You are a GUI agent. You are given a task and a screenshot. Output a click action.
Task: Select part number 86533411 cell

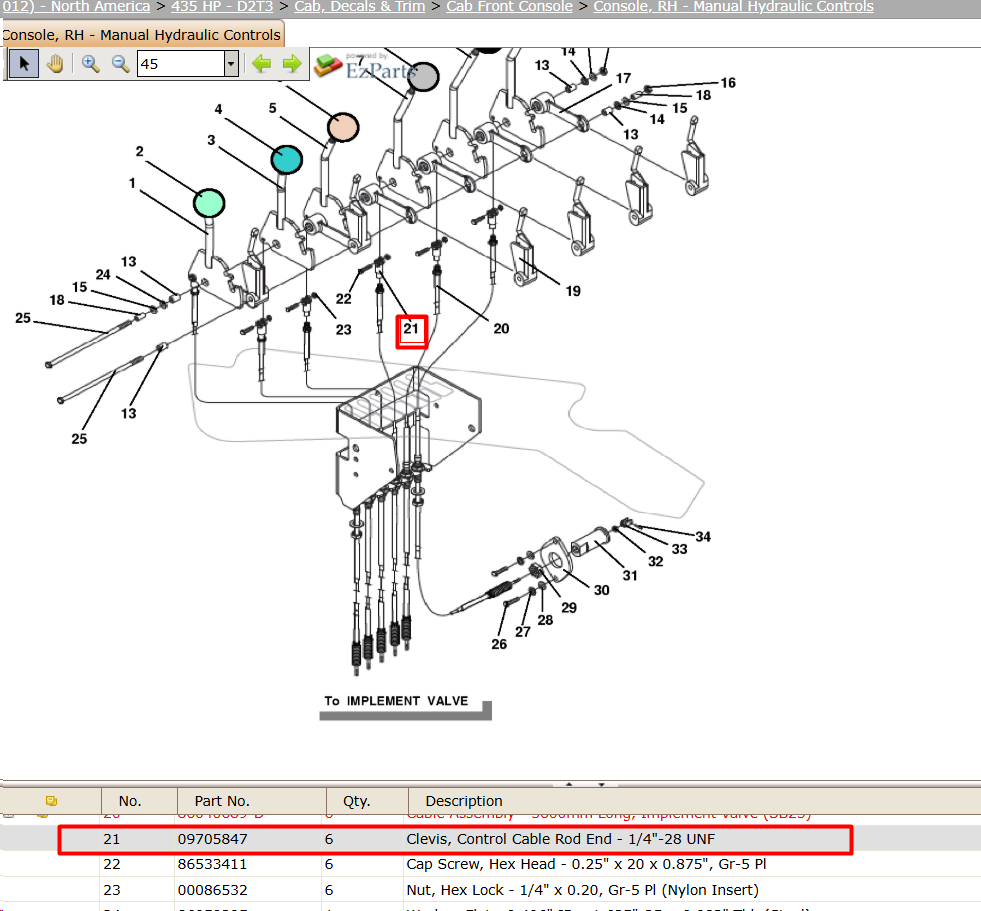pos(212,865)
